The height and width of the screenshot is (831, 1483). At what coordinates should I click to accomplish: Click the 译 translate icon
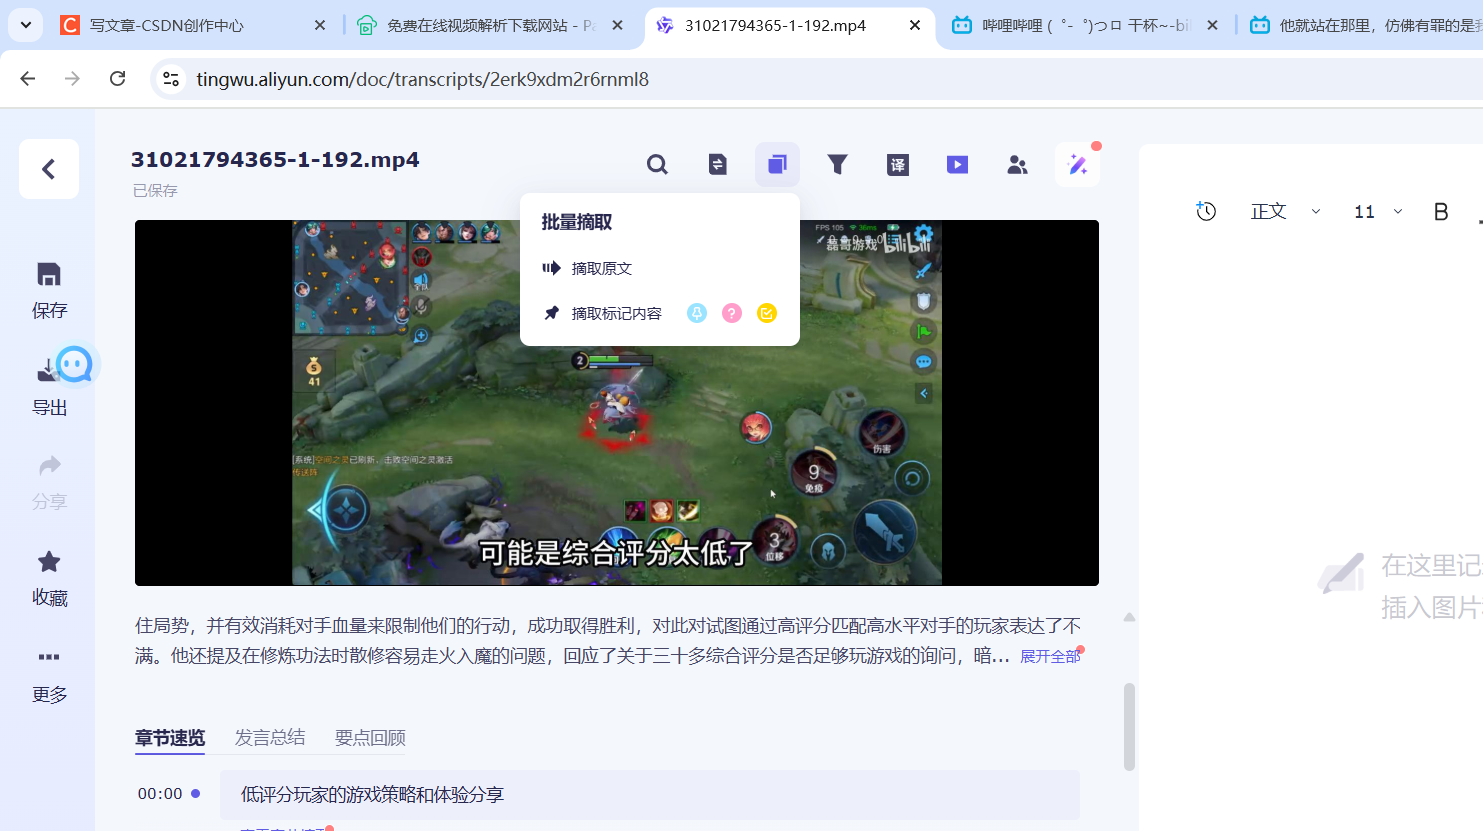tap(898, 165)
